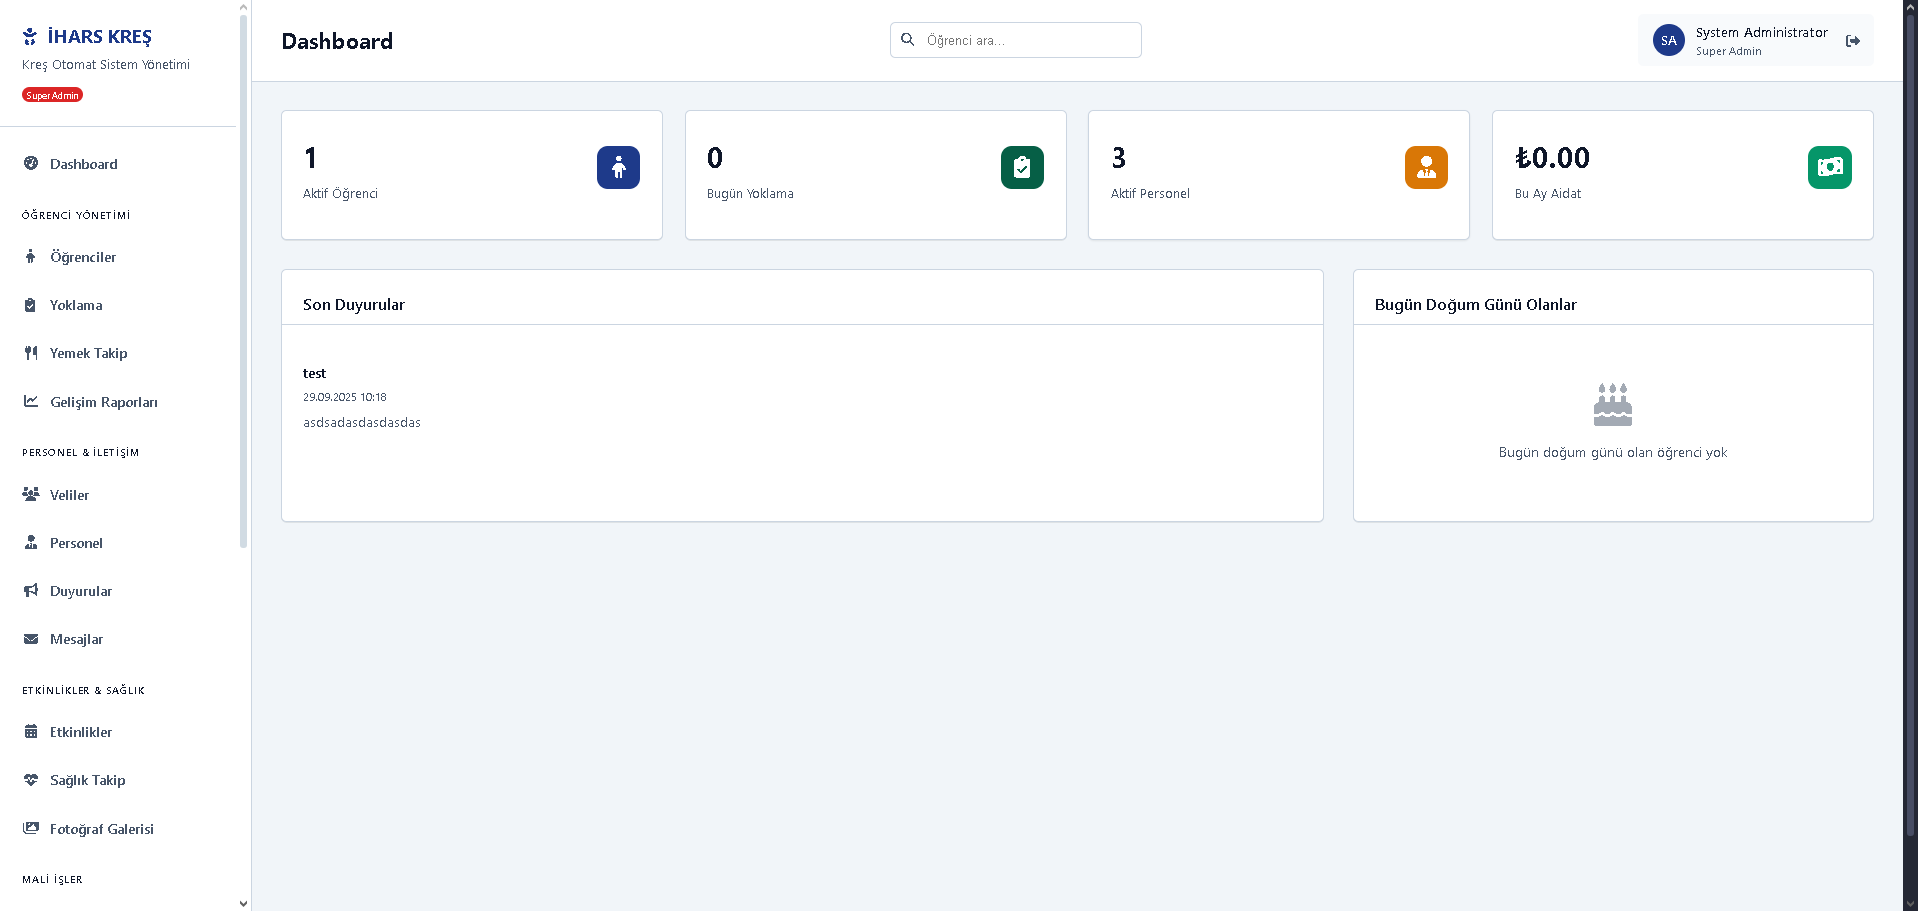Screen dimensions: 1918x911
Task: Click the birthday cake icon
Action: 1612,404
